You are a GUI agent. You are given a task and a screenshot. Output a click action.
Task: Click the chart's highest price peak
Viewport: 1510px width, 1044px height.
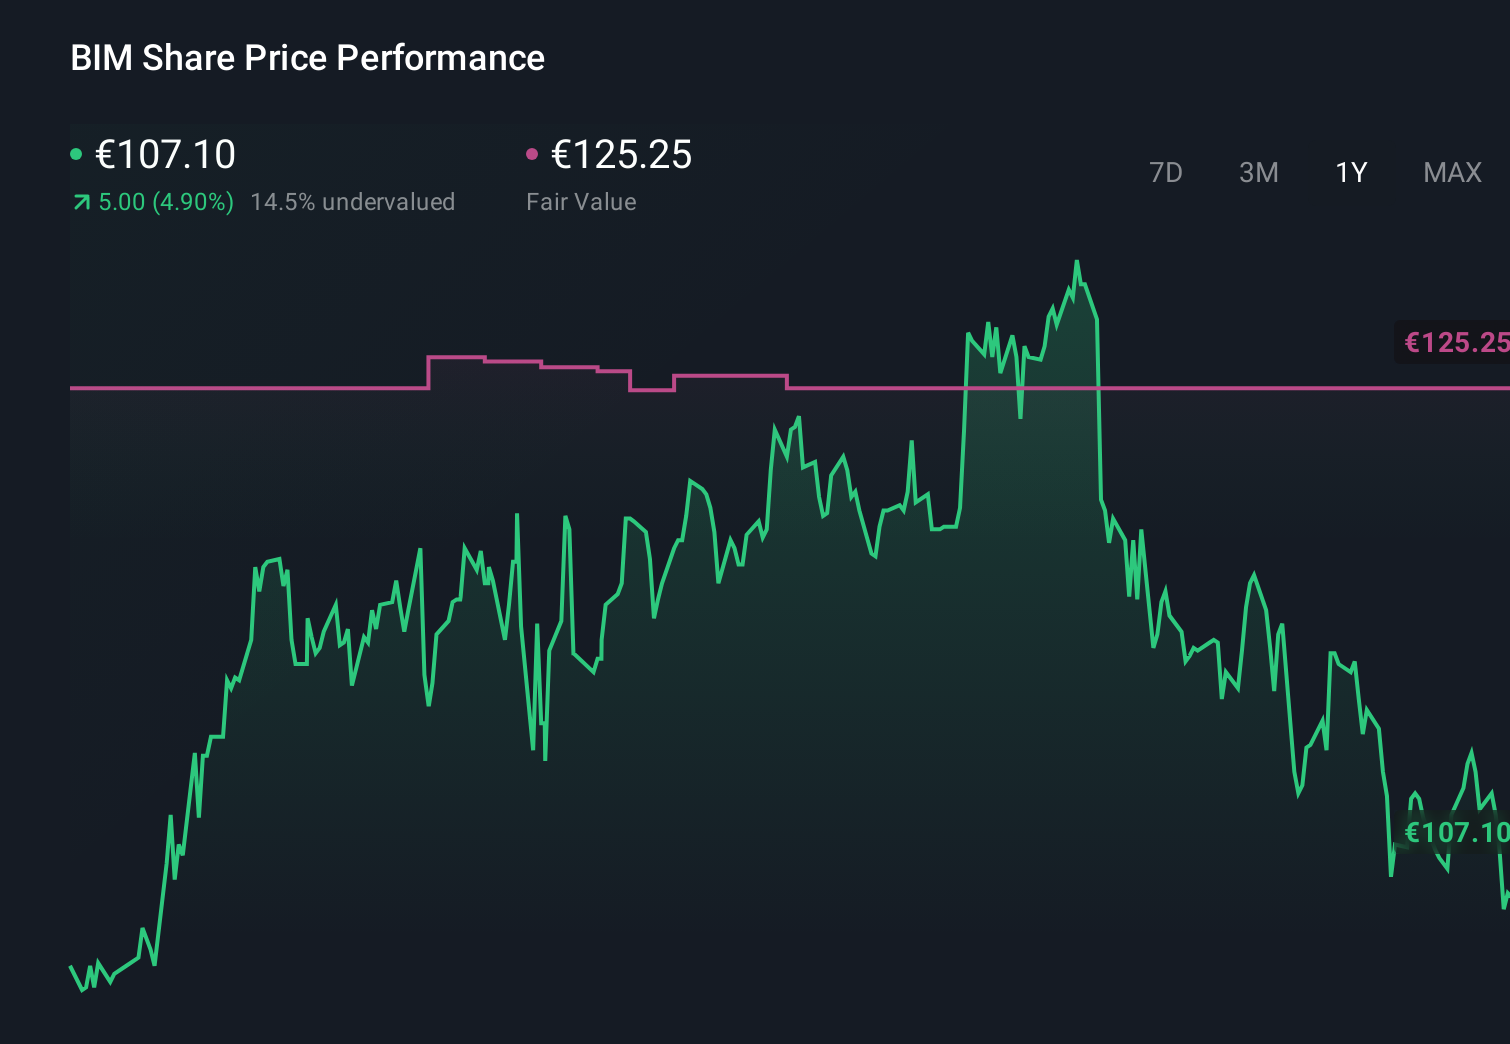pyautogui.click(x=1078, y=260)
